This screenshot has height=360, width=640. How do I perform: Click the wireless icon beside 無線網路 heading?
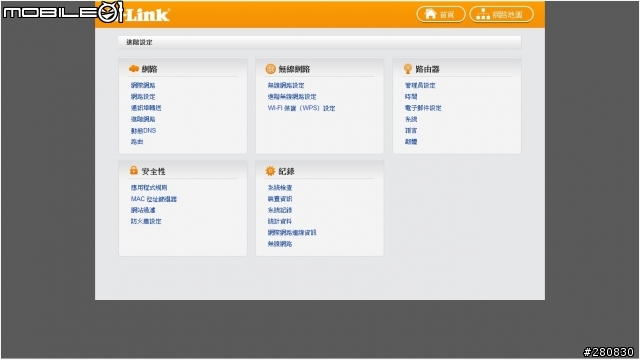click(270, 69)
